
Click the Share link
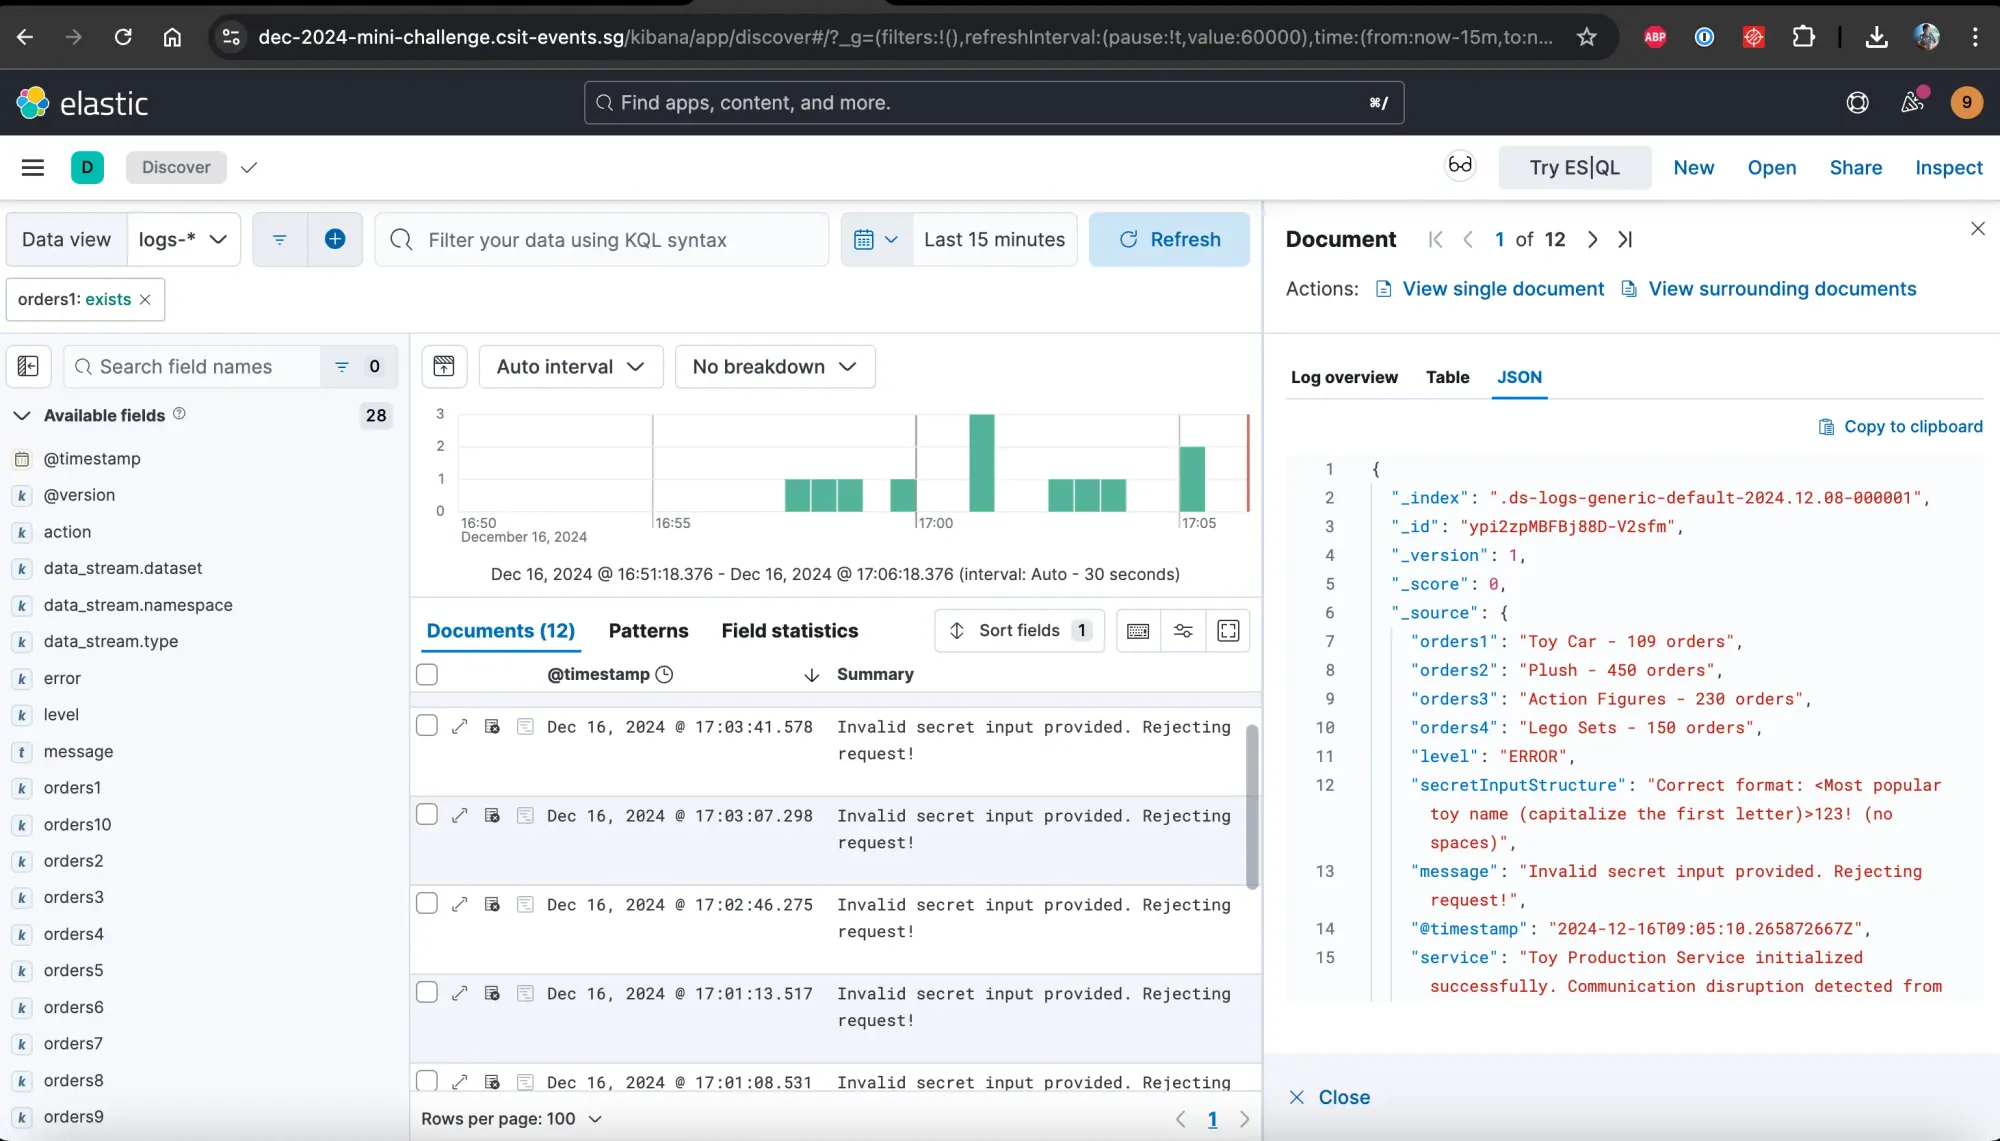pos(1855,167)
